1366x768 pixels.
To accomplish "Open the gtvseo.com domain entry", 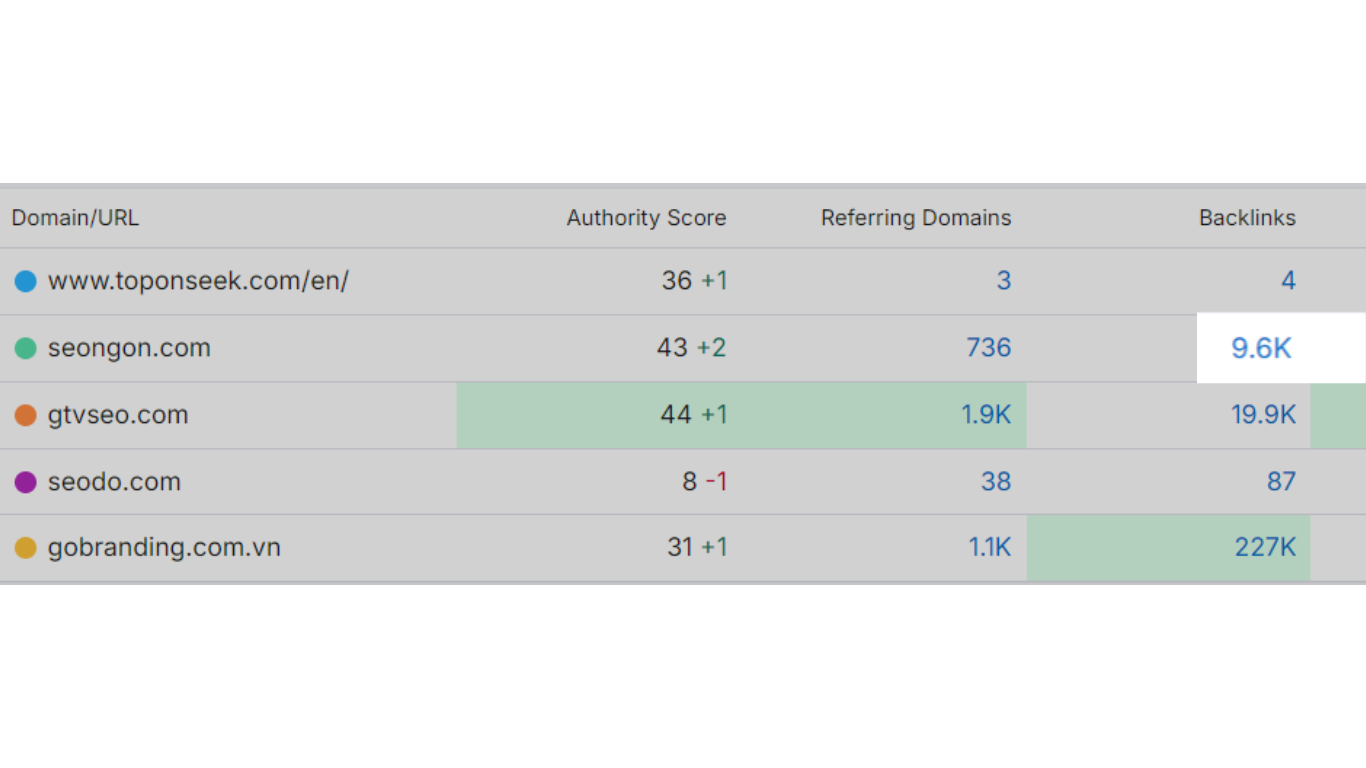I will click(118, 415).
